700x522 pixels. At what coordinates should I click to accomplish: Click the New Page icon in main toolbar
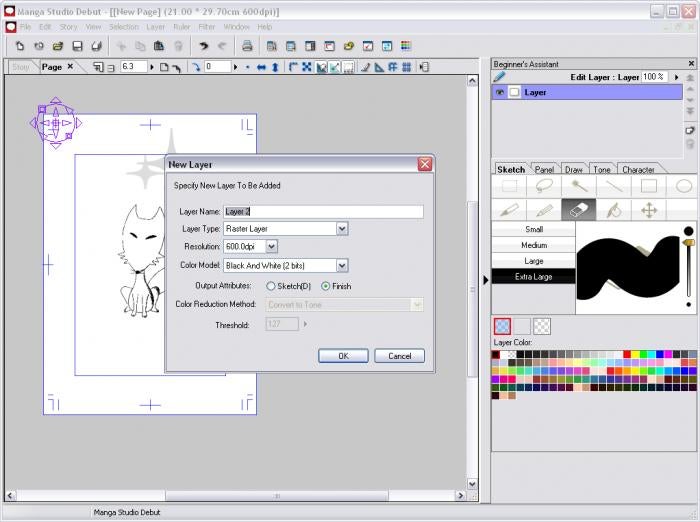[x=19, y=46]
